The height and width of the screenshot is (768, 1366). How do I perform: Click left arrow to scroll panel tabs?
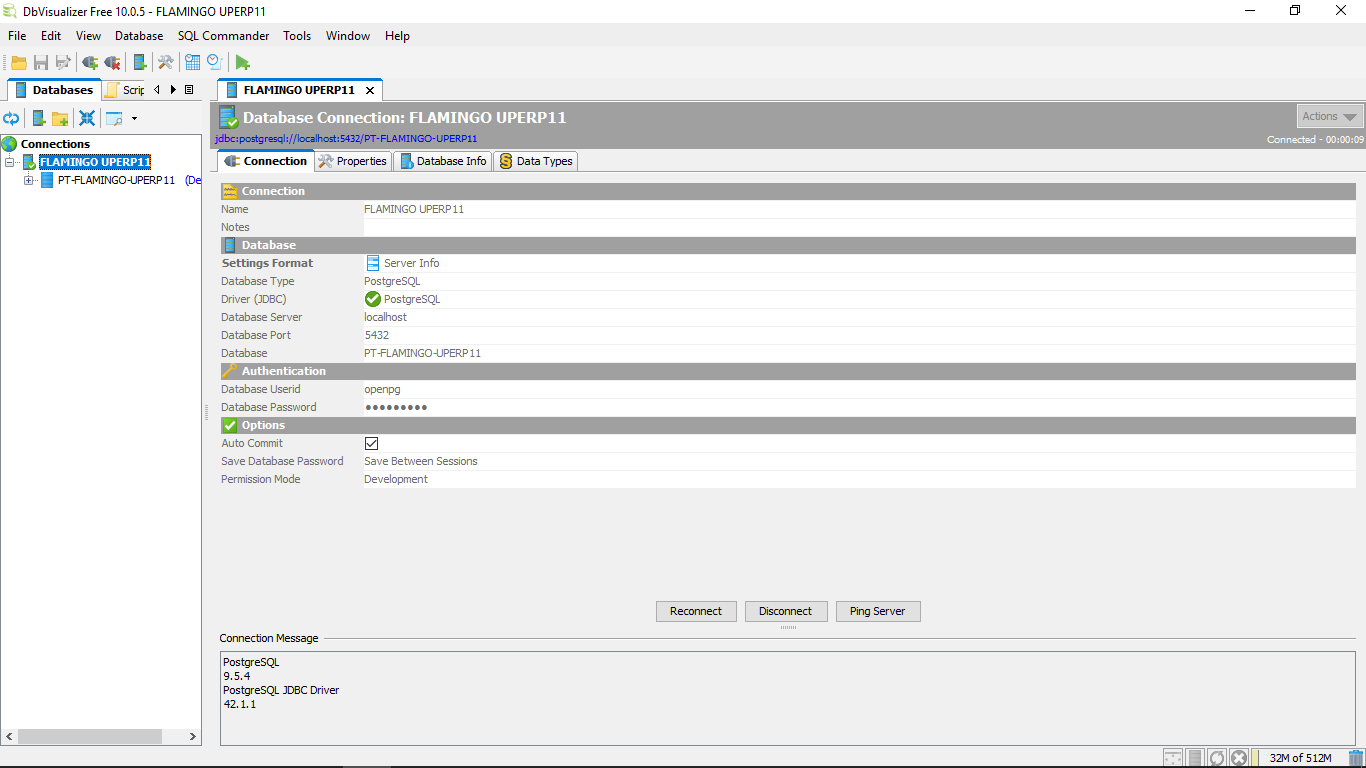(x=157, y=90)
